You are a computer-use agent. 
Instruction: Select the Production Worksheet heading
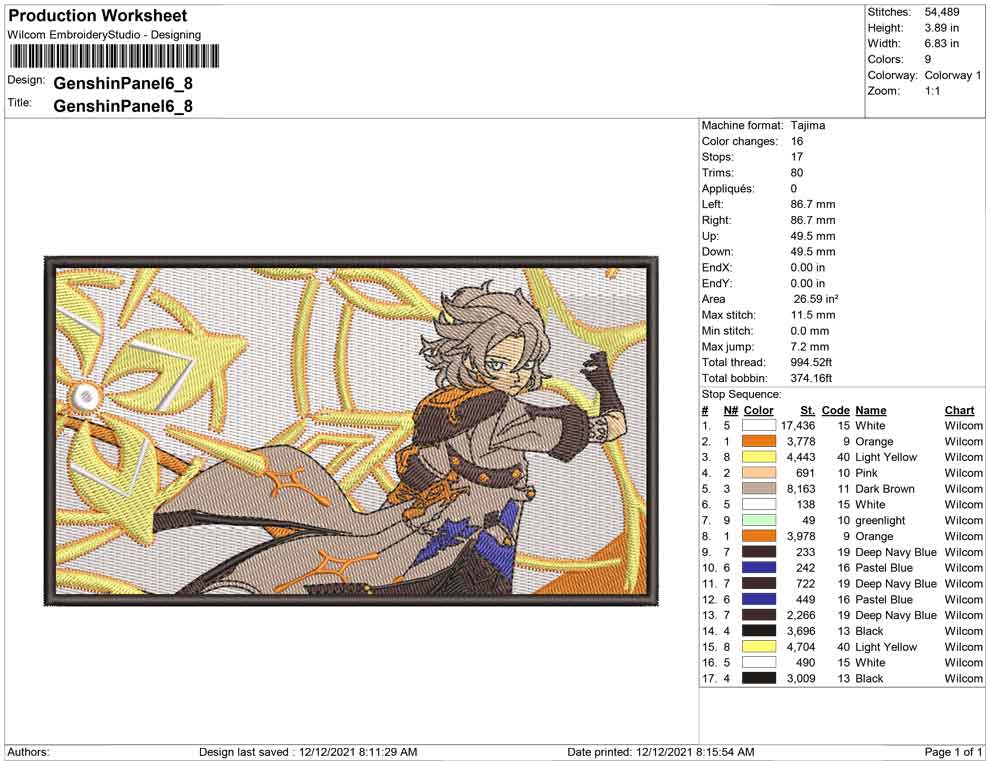(98, 16)
